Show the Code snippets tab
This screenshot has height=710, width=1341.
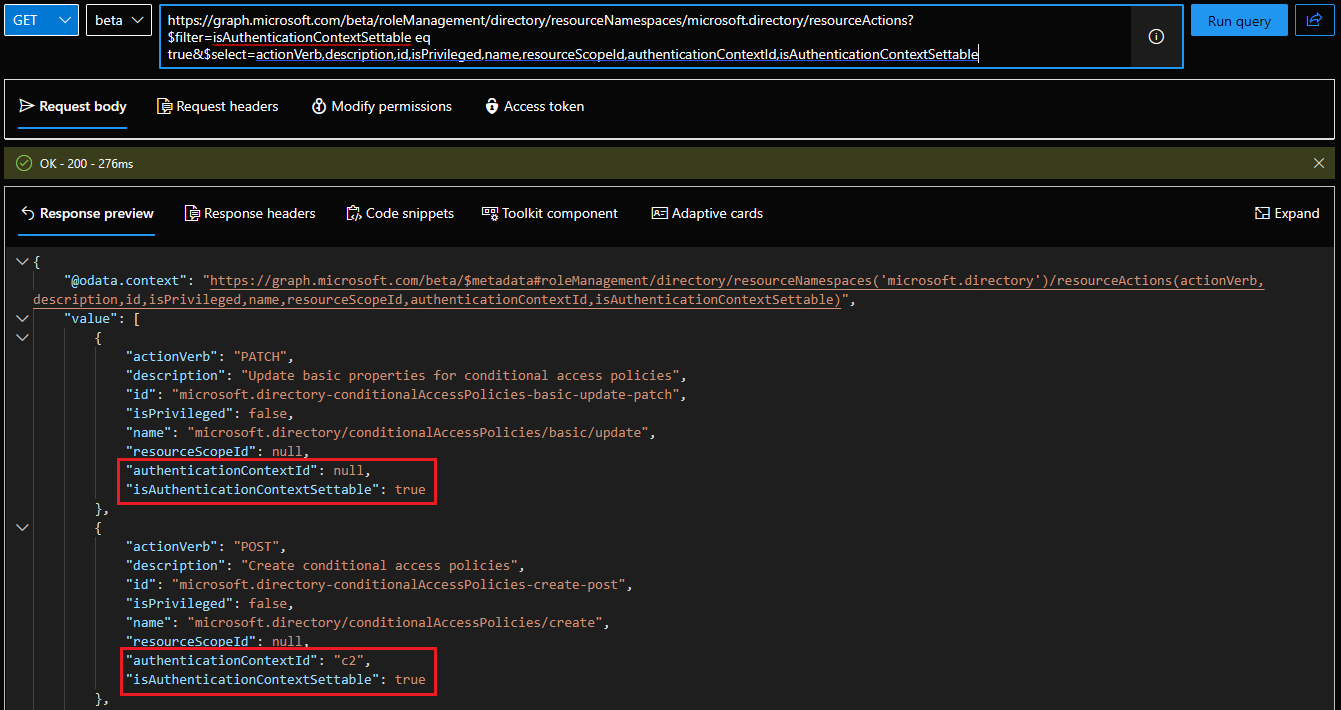point(399,213)
